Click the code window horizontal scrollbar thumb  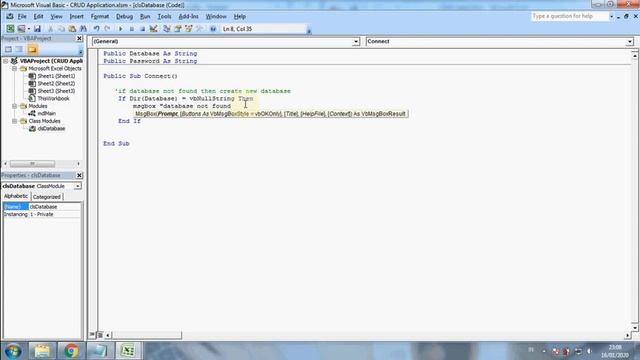tap(147, 335)
